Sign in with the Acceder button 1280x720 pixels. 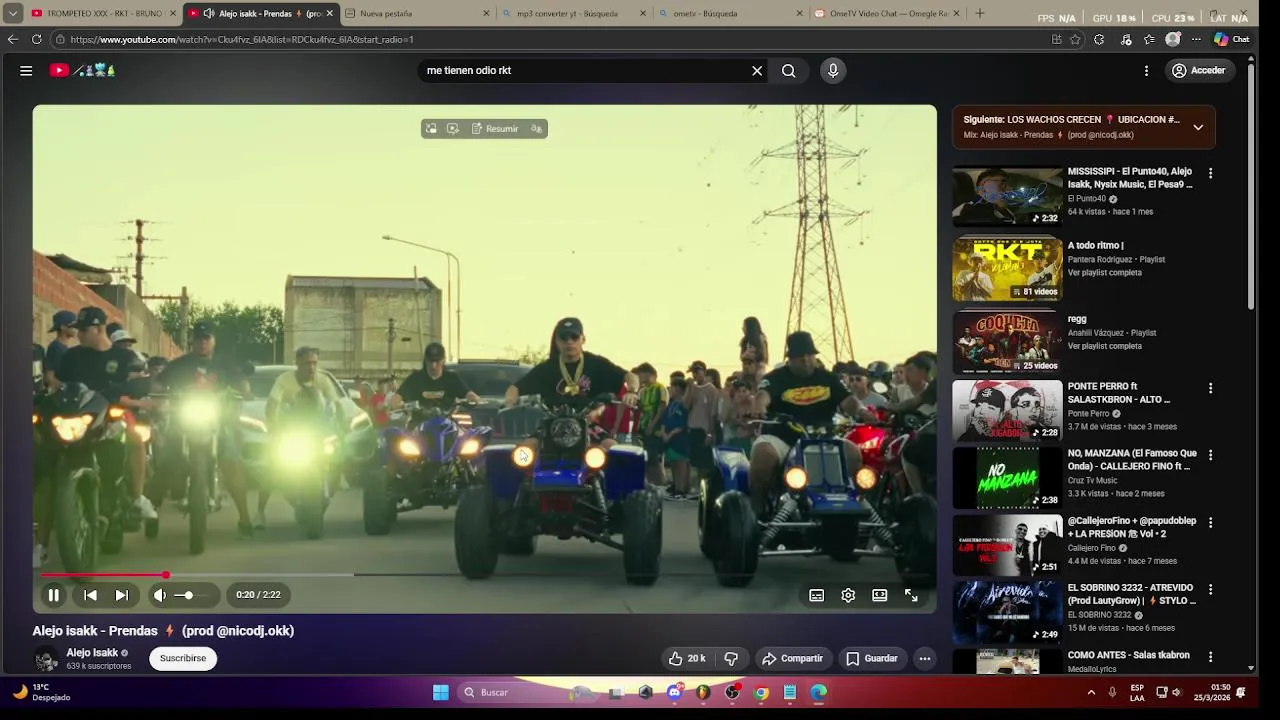click(1198, 70)
